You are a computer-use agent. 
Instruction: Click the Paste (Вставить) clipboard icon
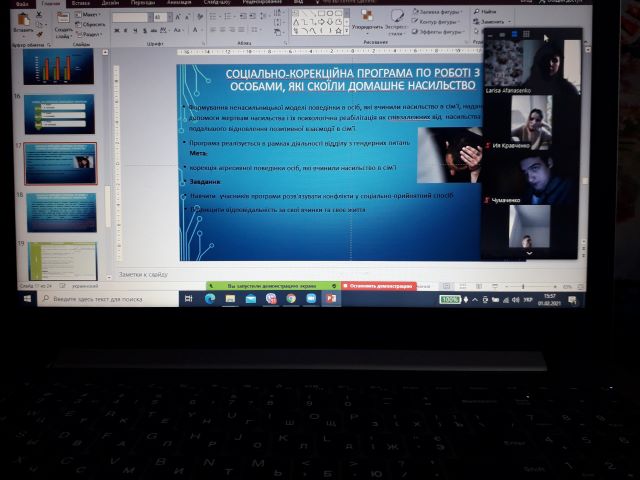23,20
